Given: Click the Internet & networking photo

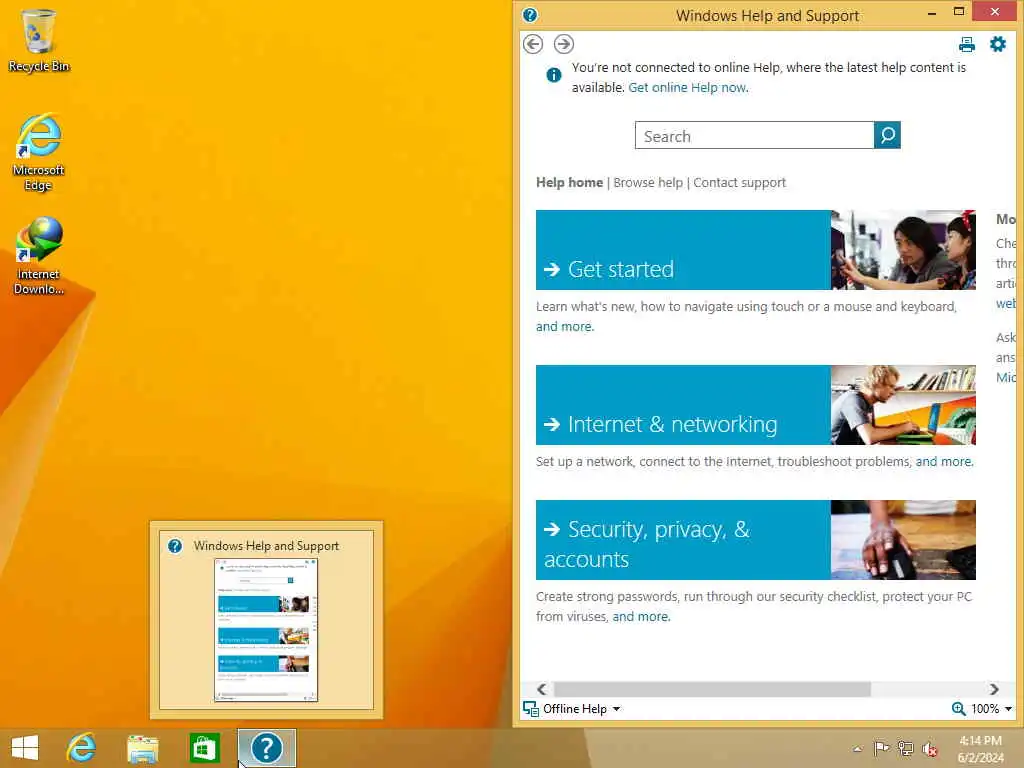Looking at the screenshot, I should coord(903,405).
